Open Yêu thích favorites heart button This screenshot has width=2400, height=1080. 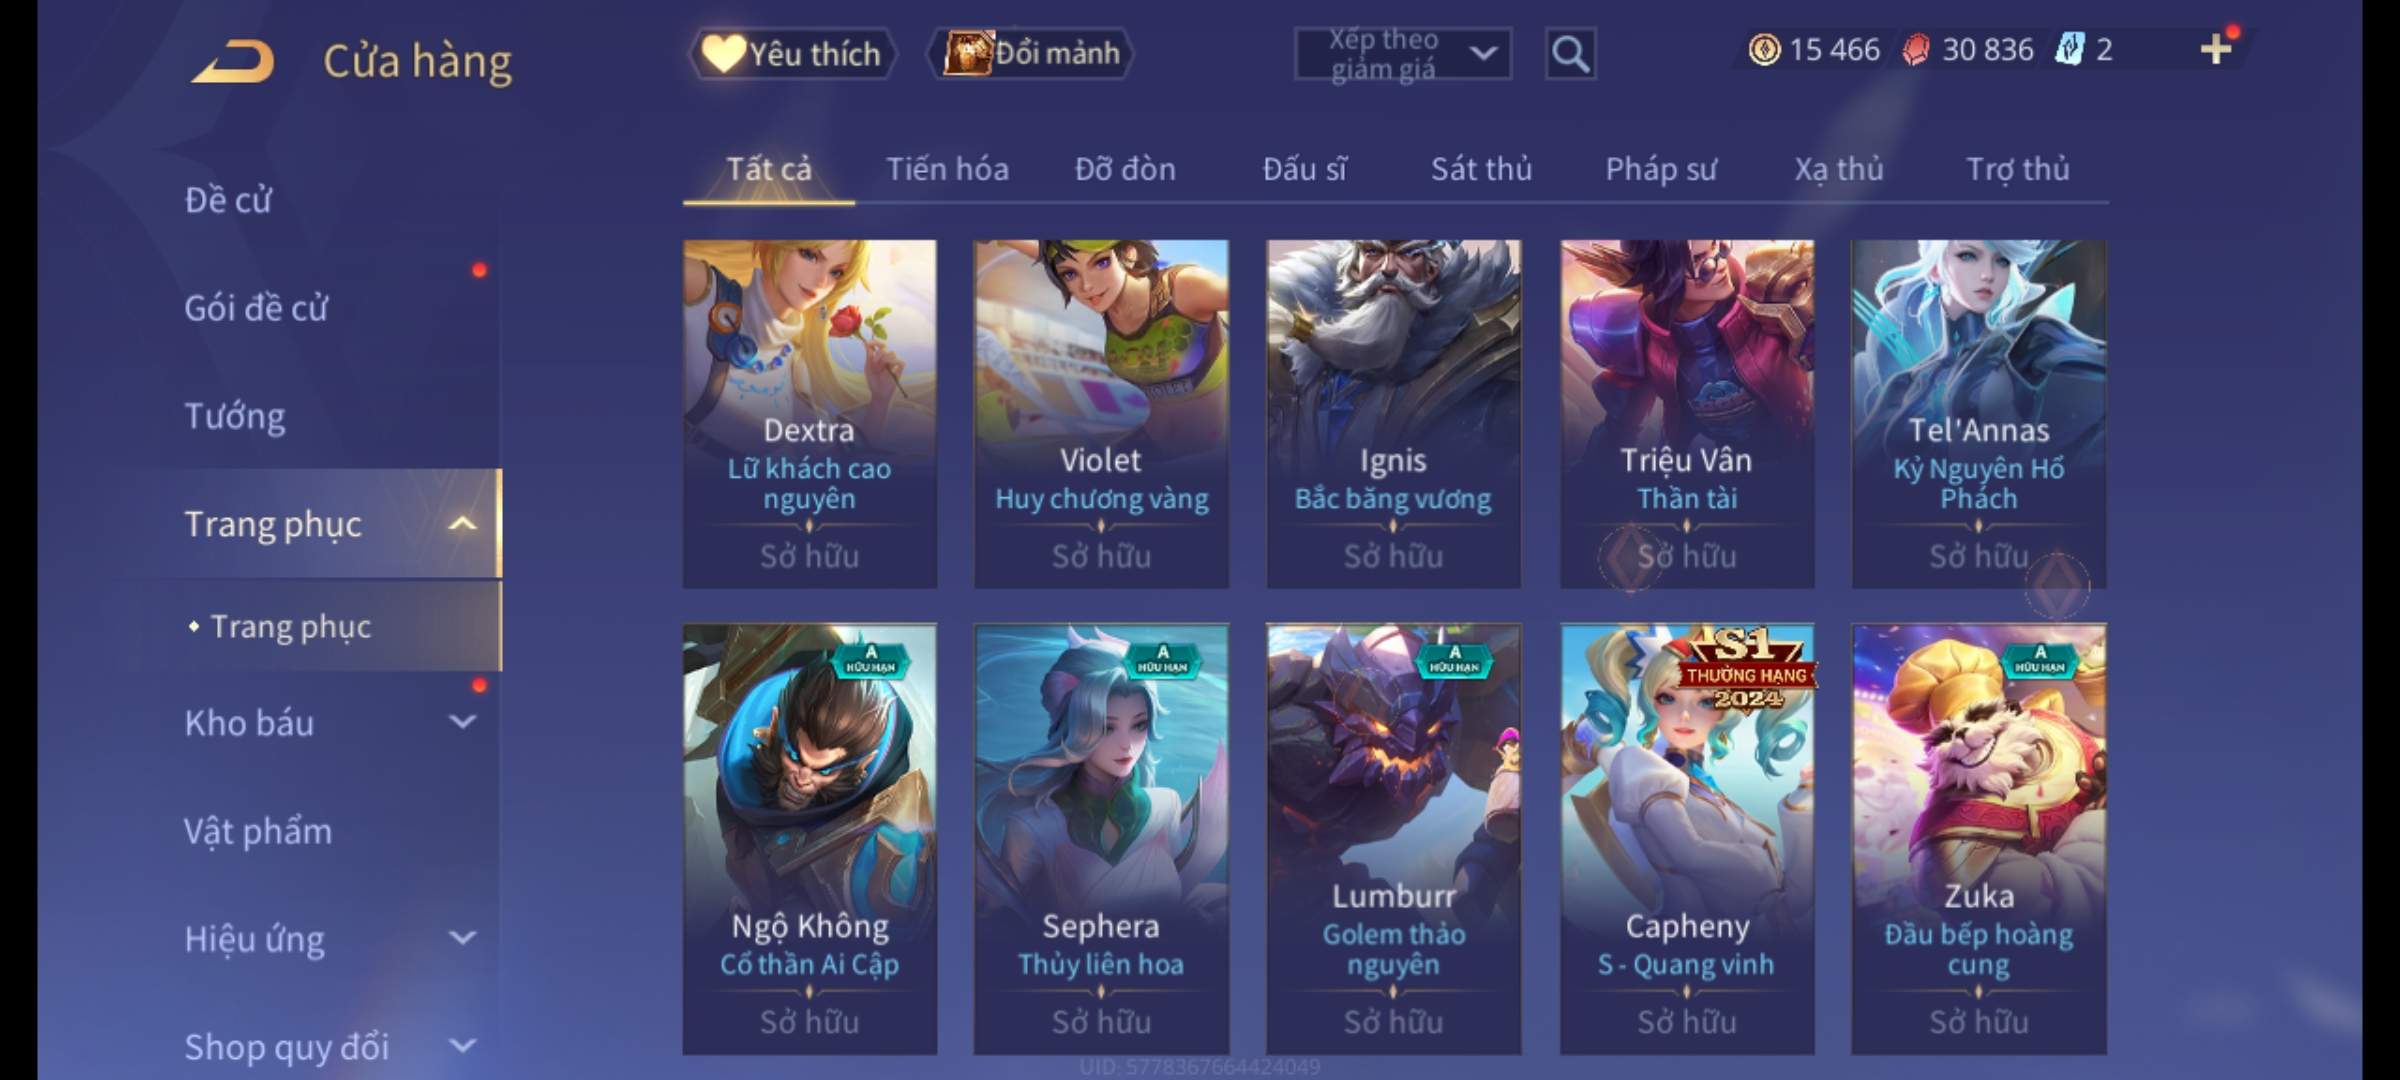pyautogui.click(x=792, y=53)
